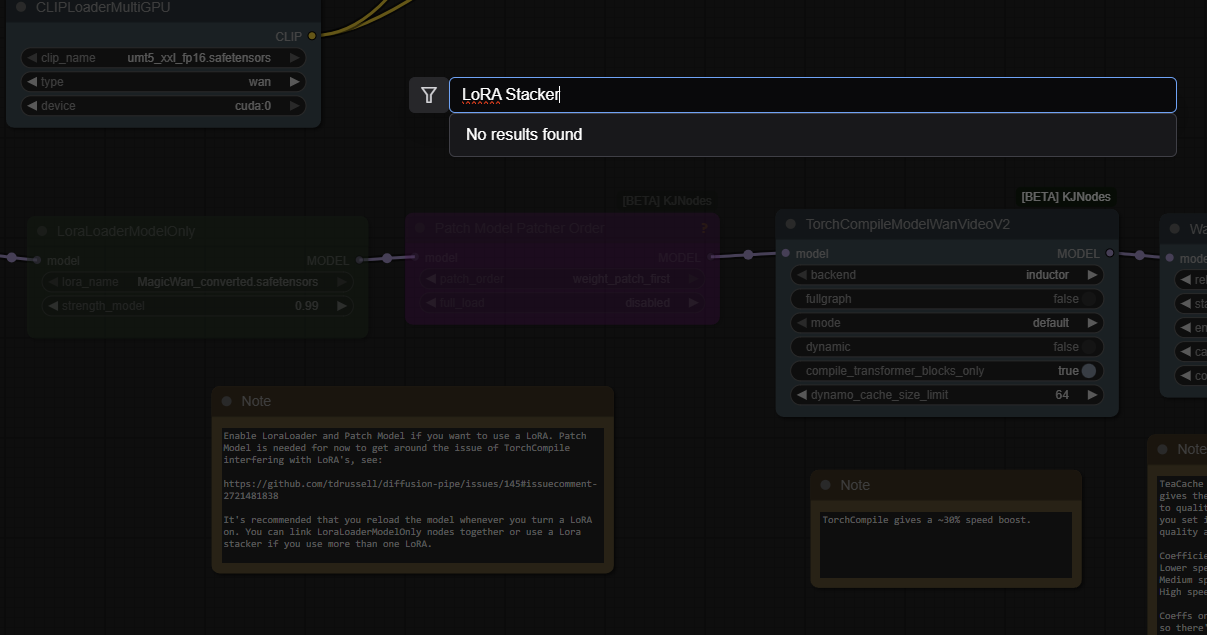Click right arrow of lora_name widget
The height and width of the screenshot is (635, 1207).
(x=343, y=282)
